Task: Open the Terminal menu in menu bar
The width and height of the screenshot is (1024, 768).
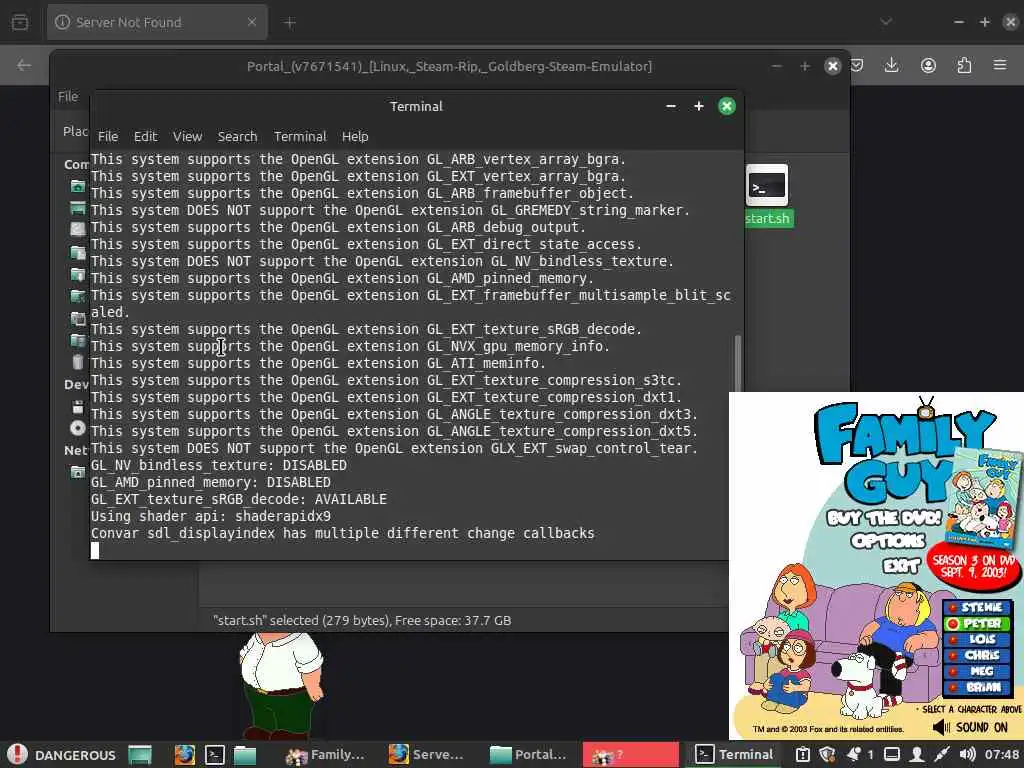Action: [300, 136]
